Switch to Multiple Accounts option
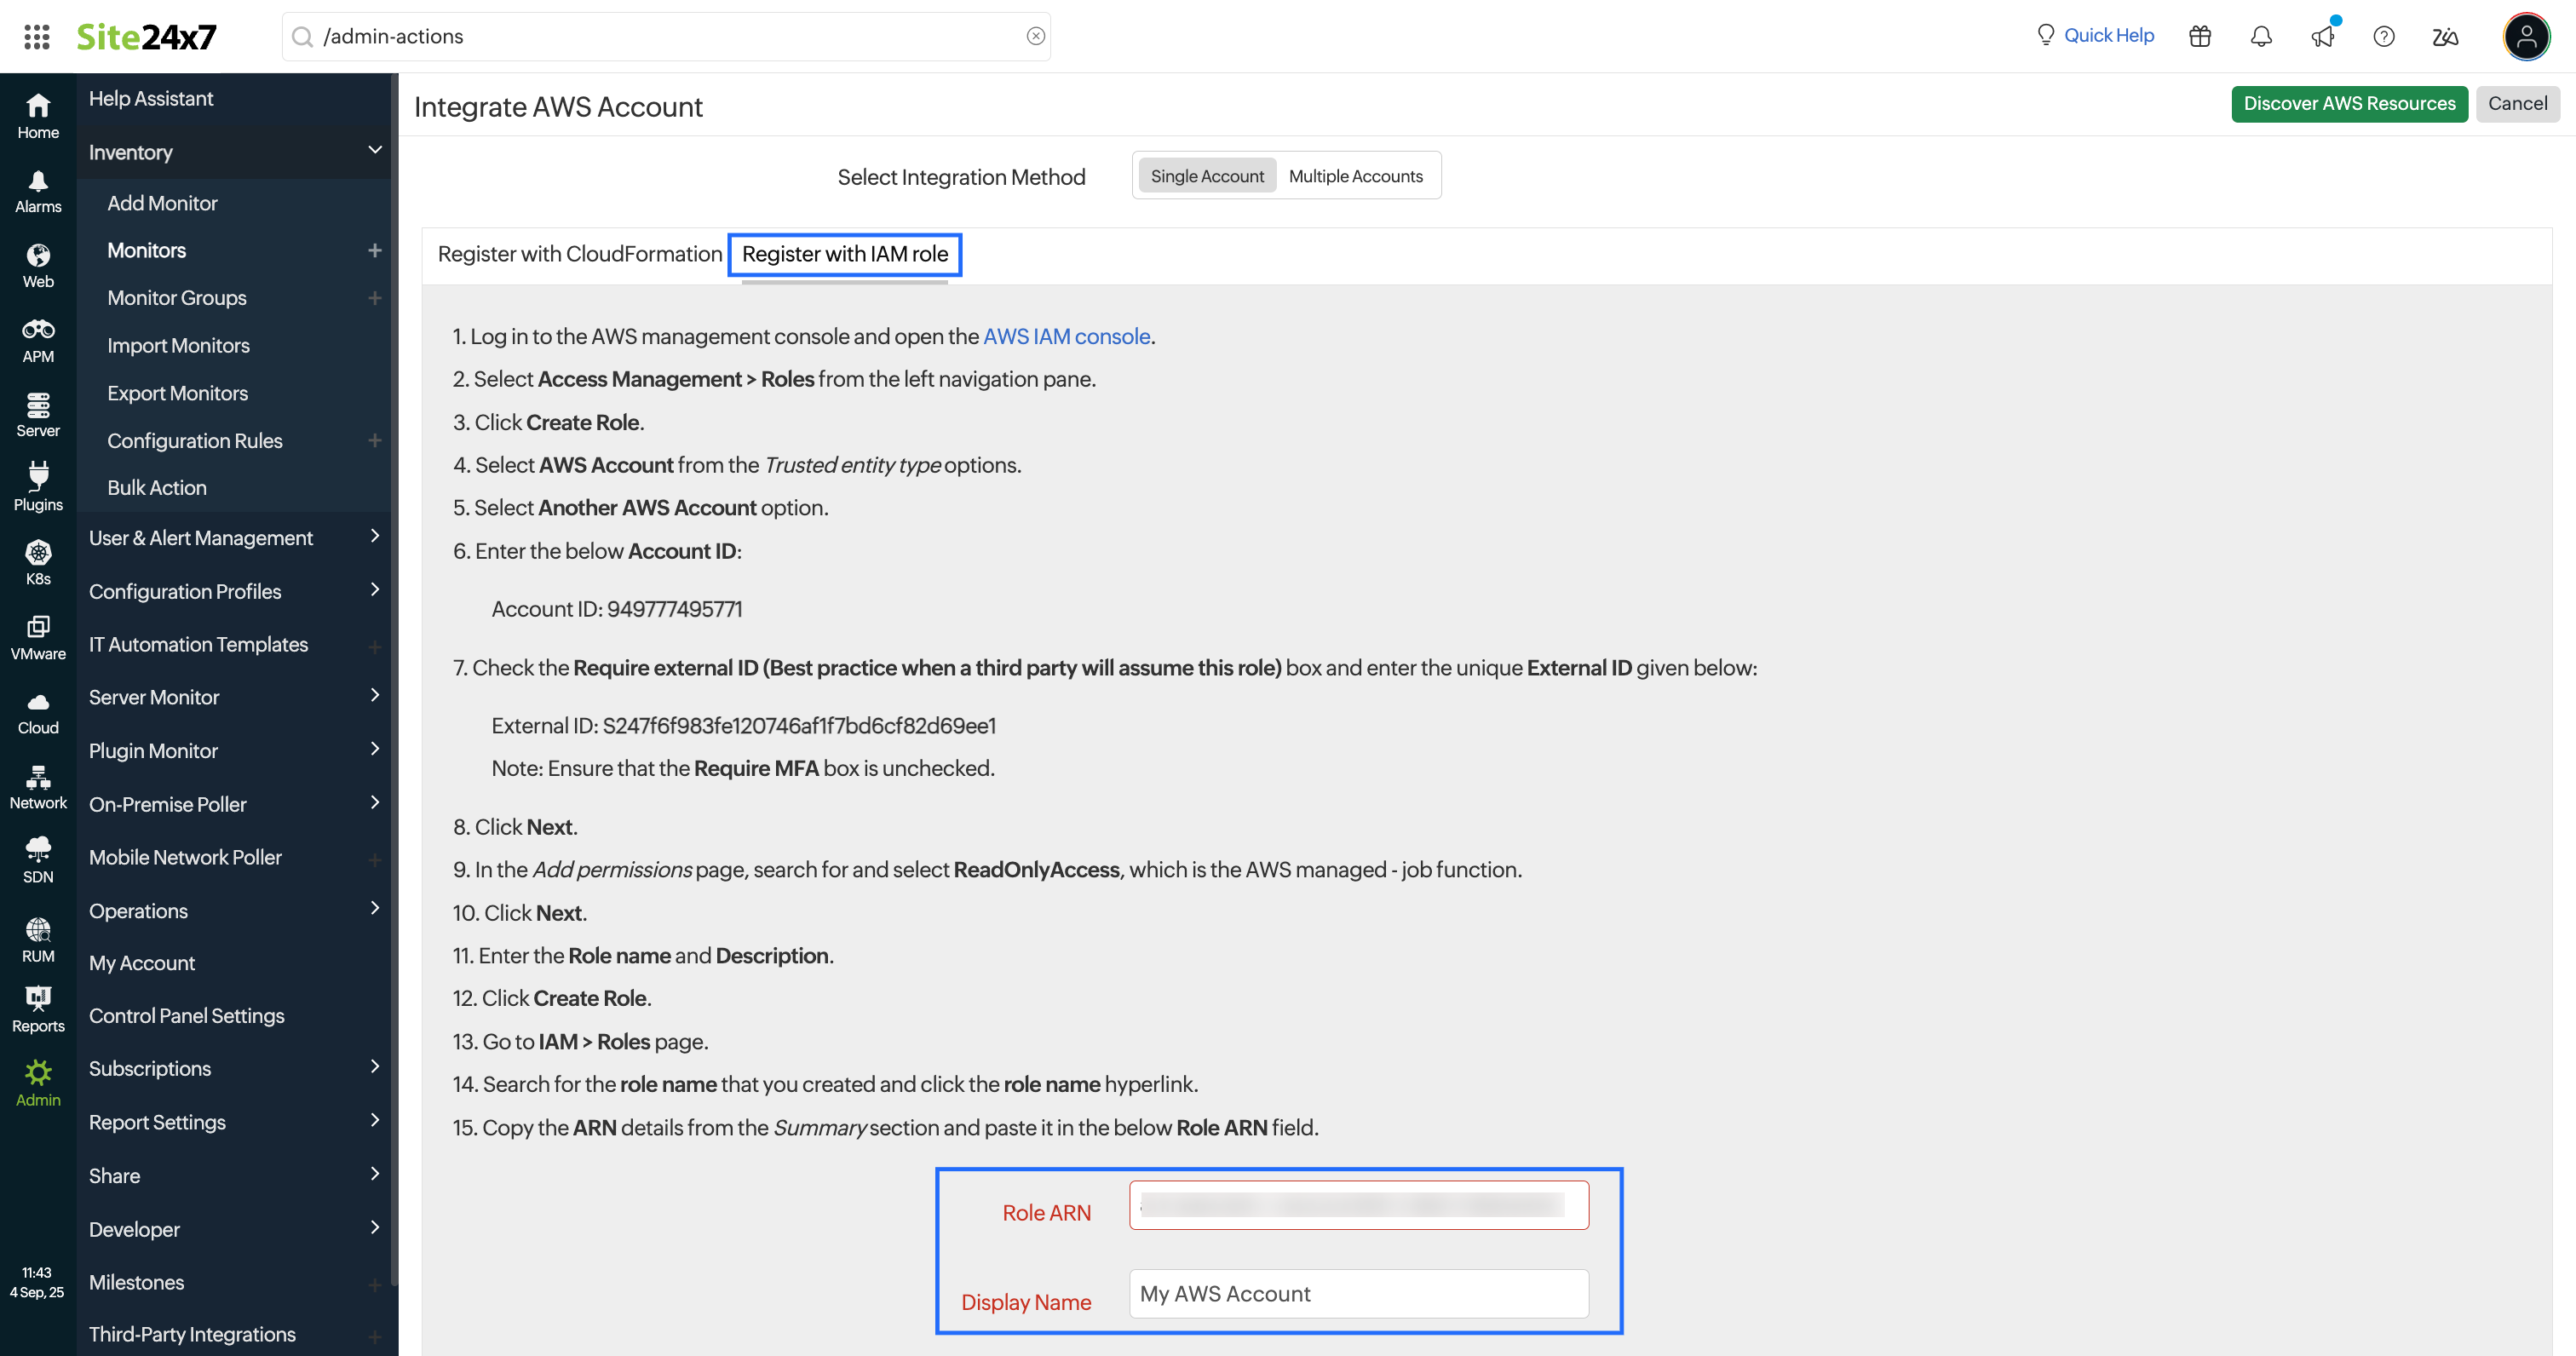Screen dimensions: 2576x1356 tap(1355, 176)
